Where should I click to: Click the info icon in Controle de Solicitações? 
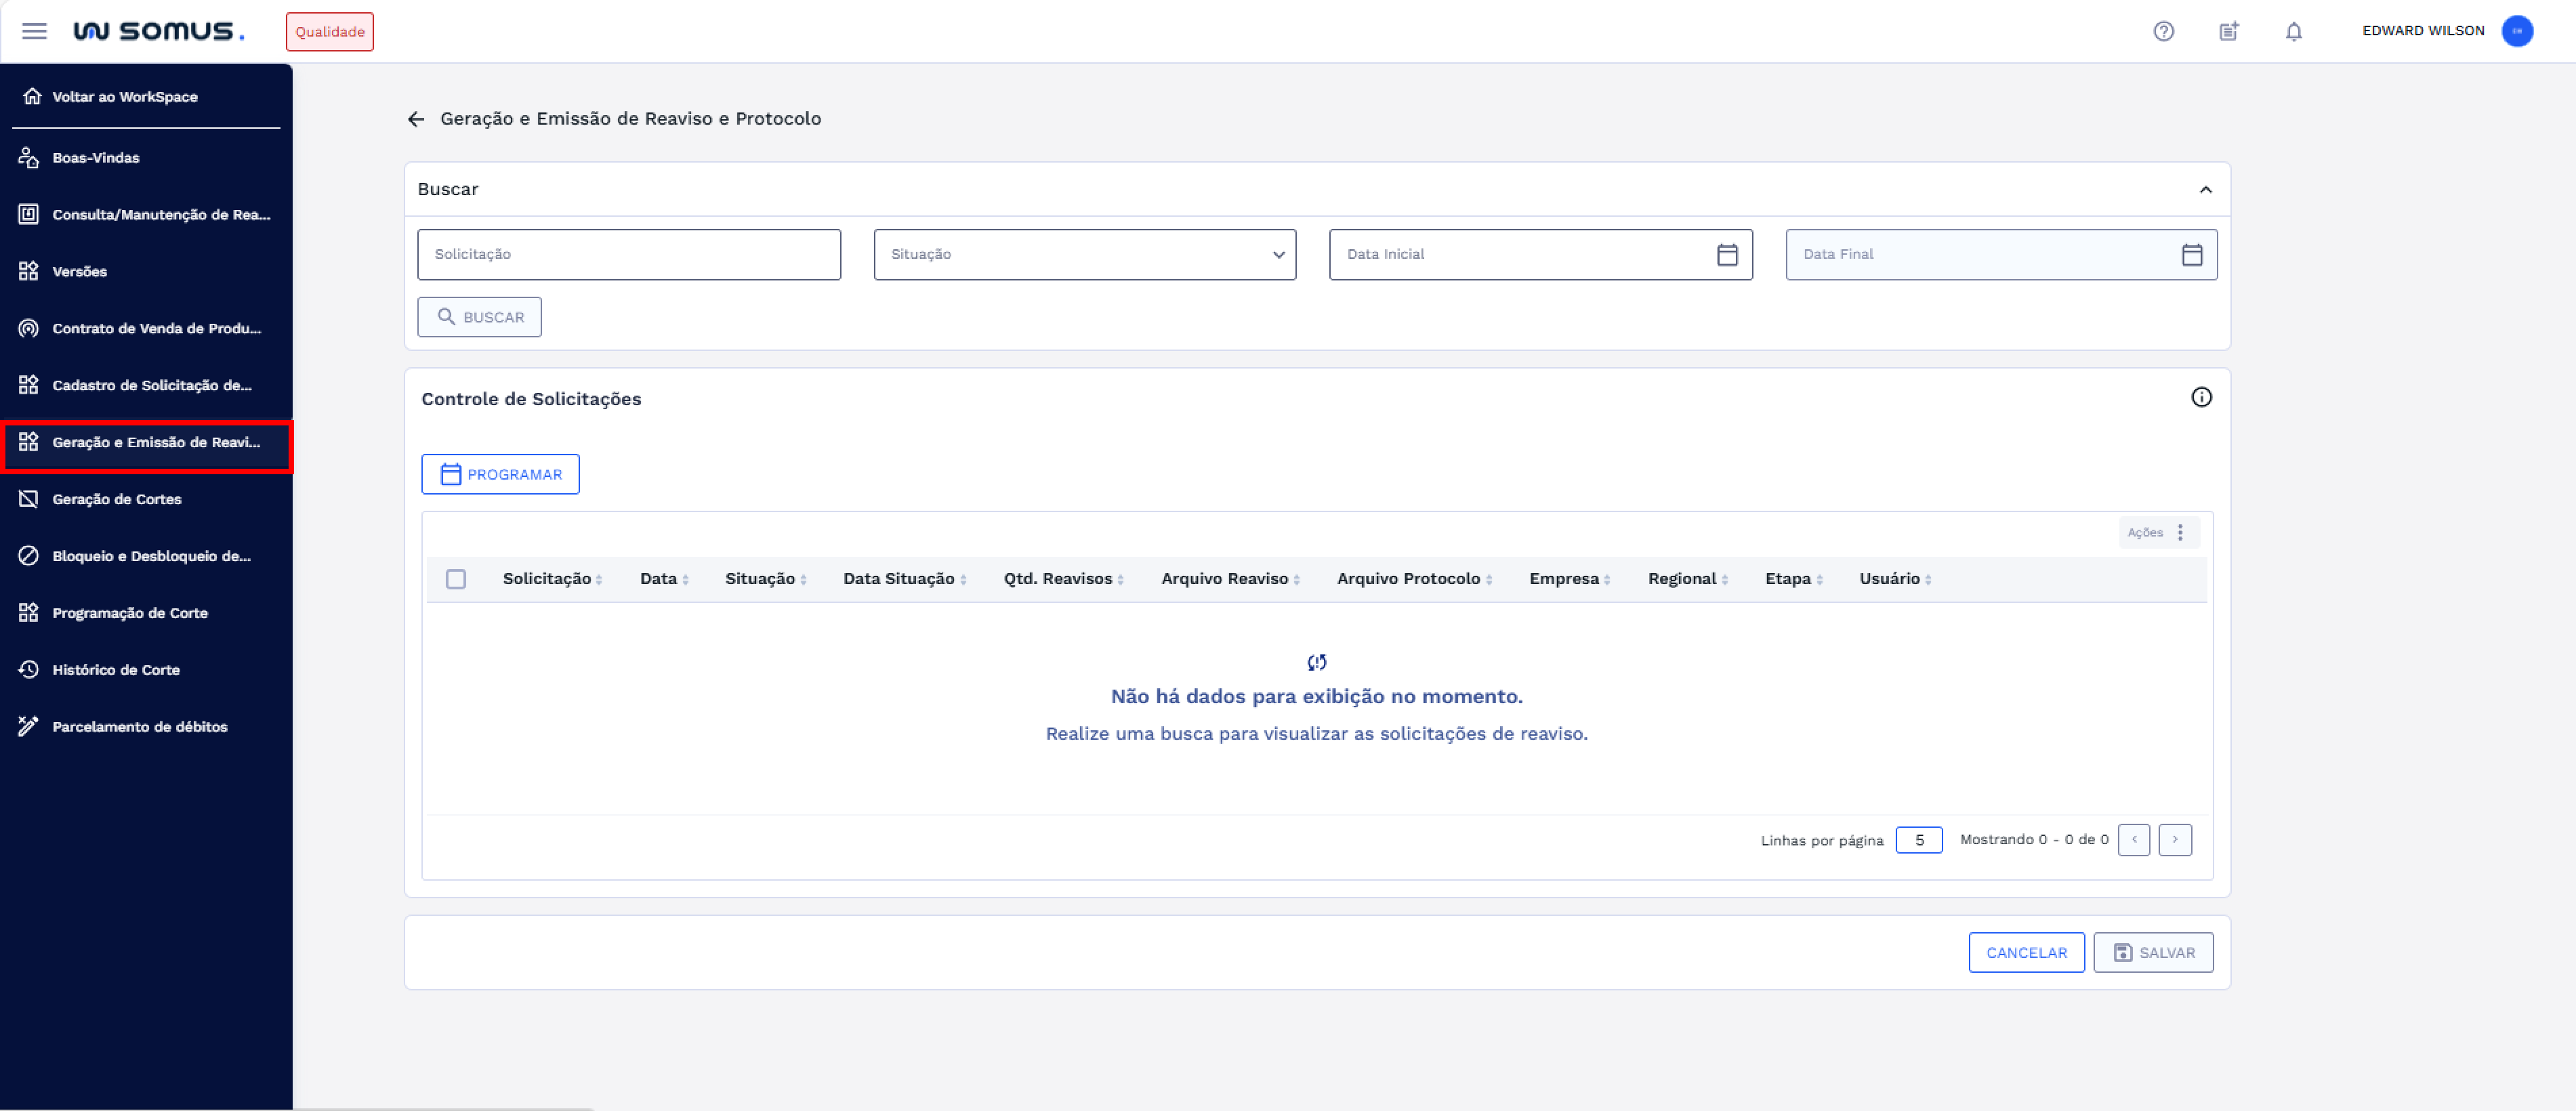click(x=2200, y=398)
